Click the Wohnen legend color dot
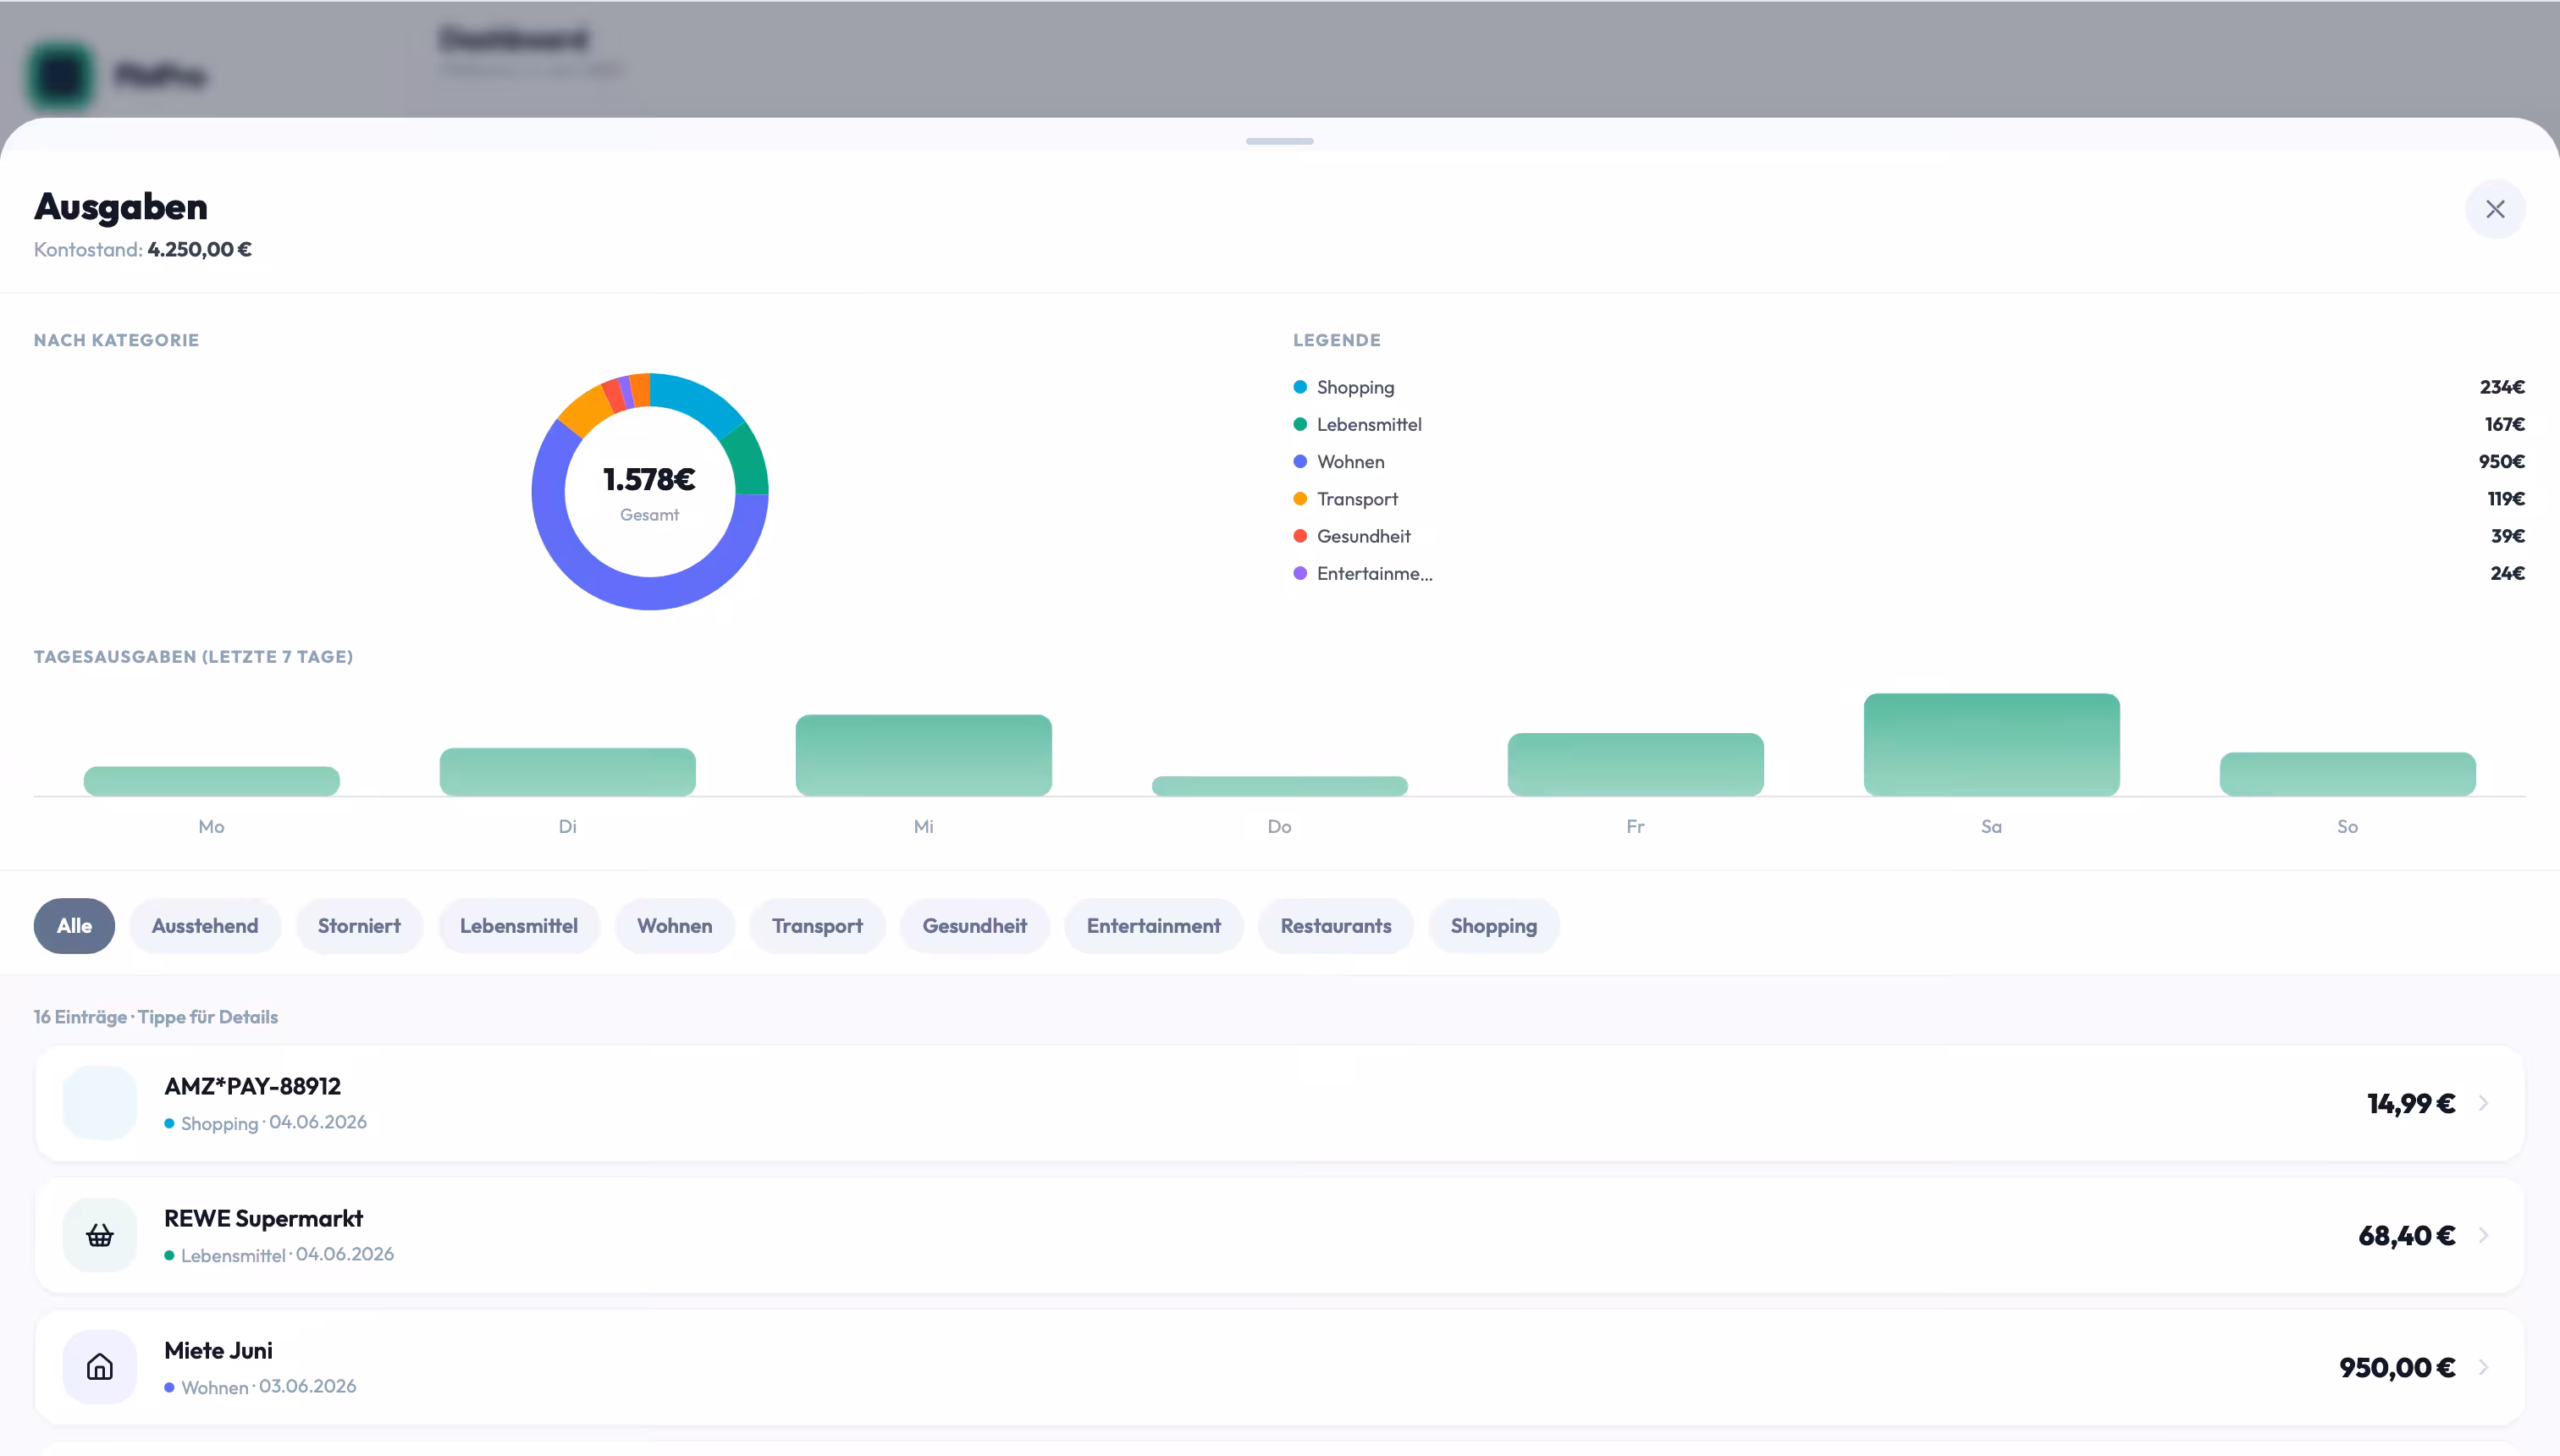 [1300, 461]
